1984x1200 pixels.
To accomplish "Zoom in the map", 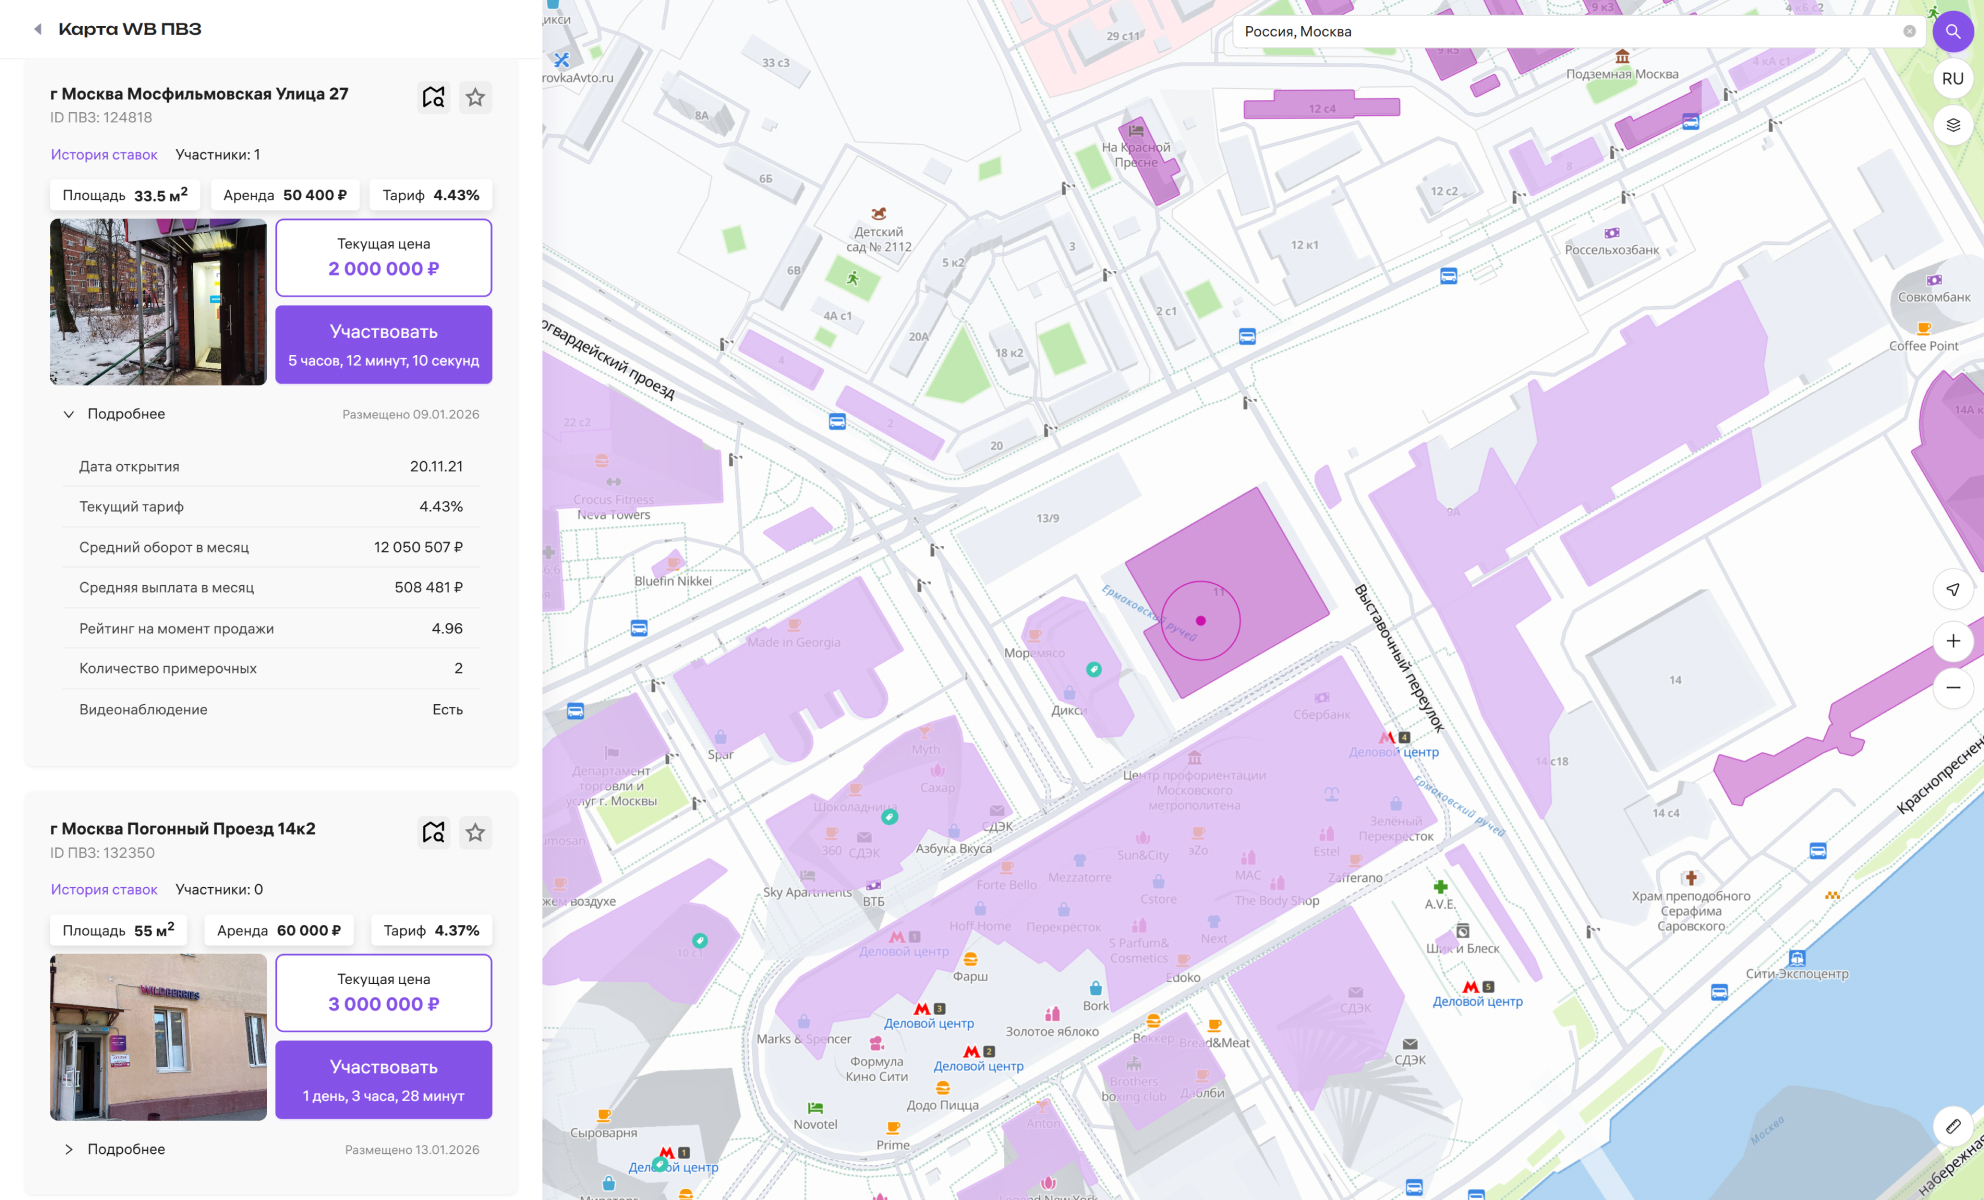I will (x=1952, y=641).
